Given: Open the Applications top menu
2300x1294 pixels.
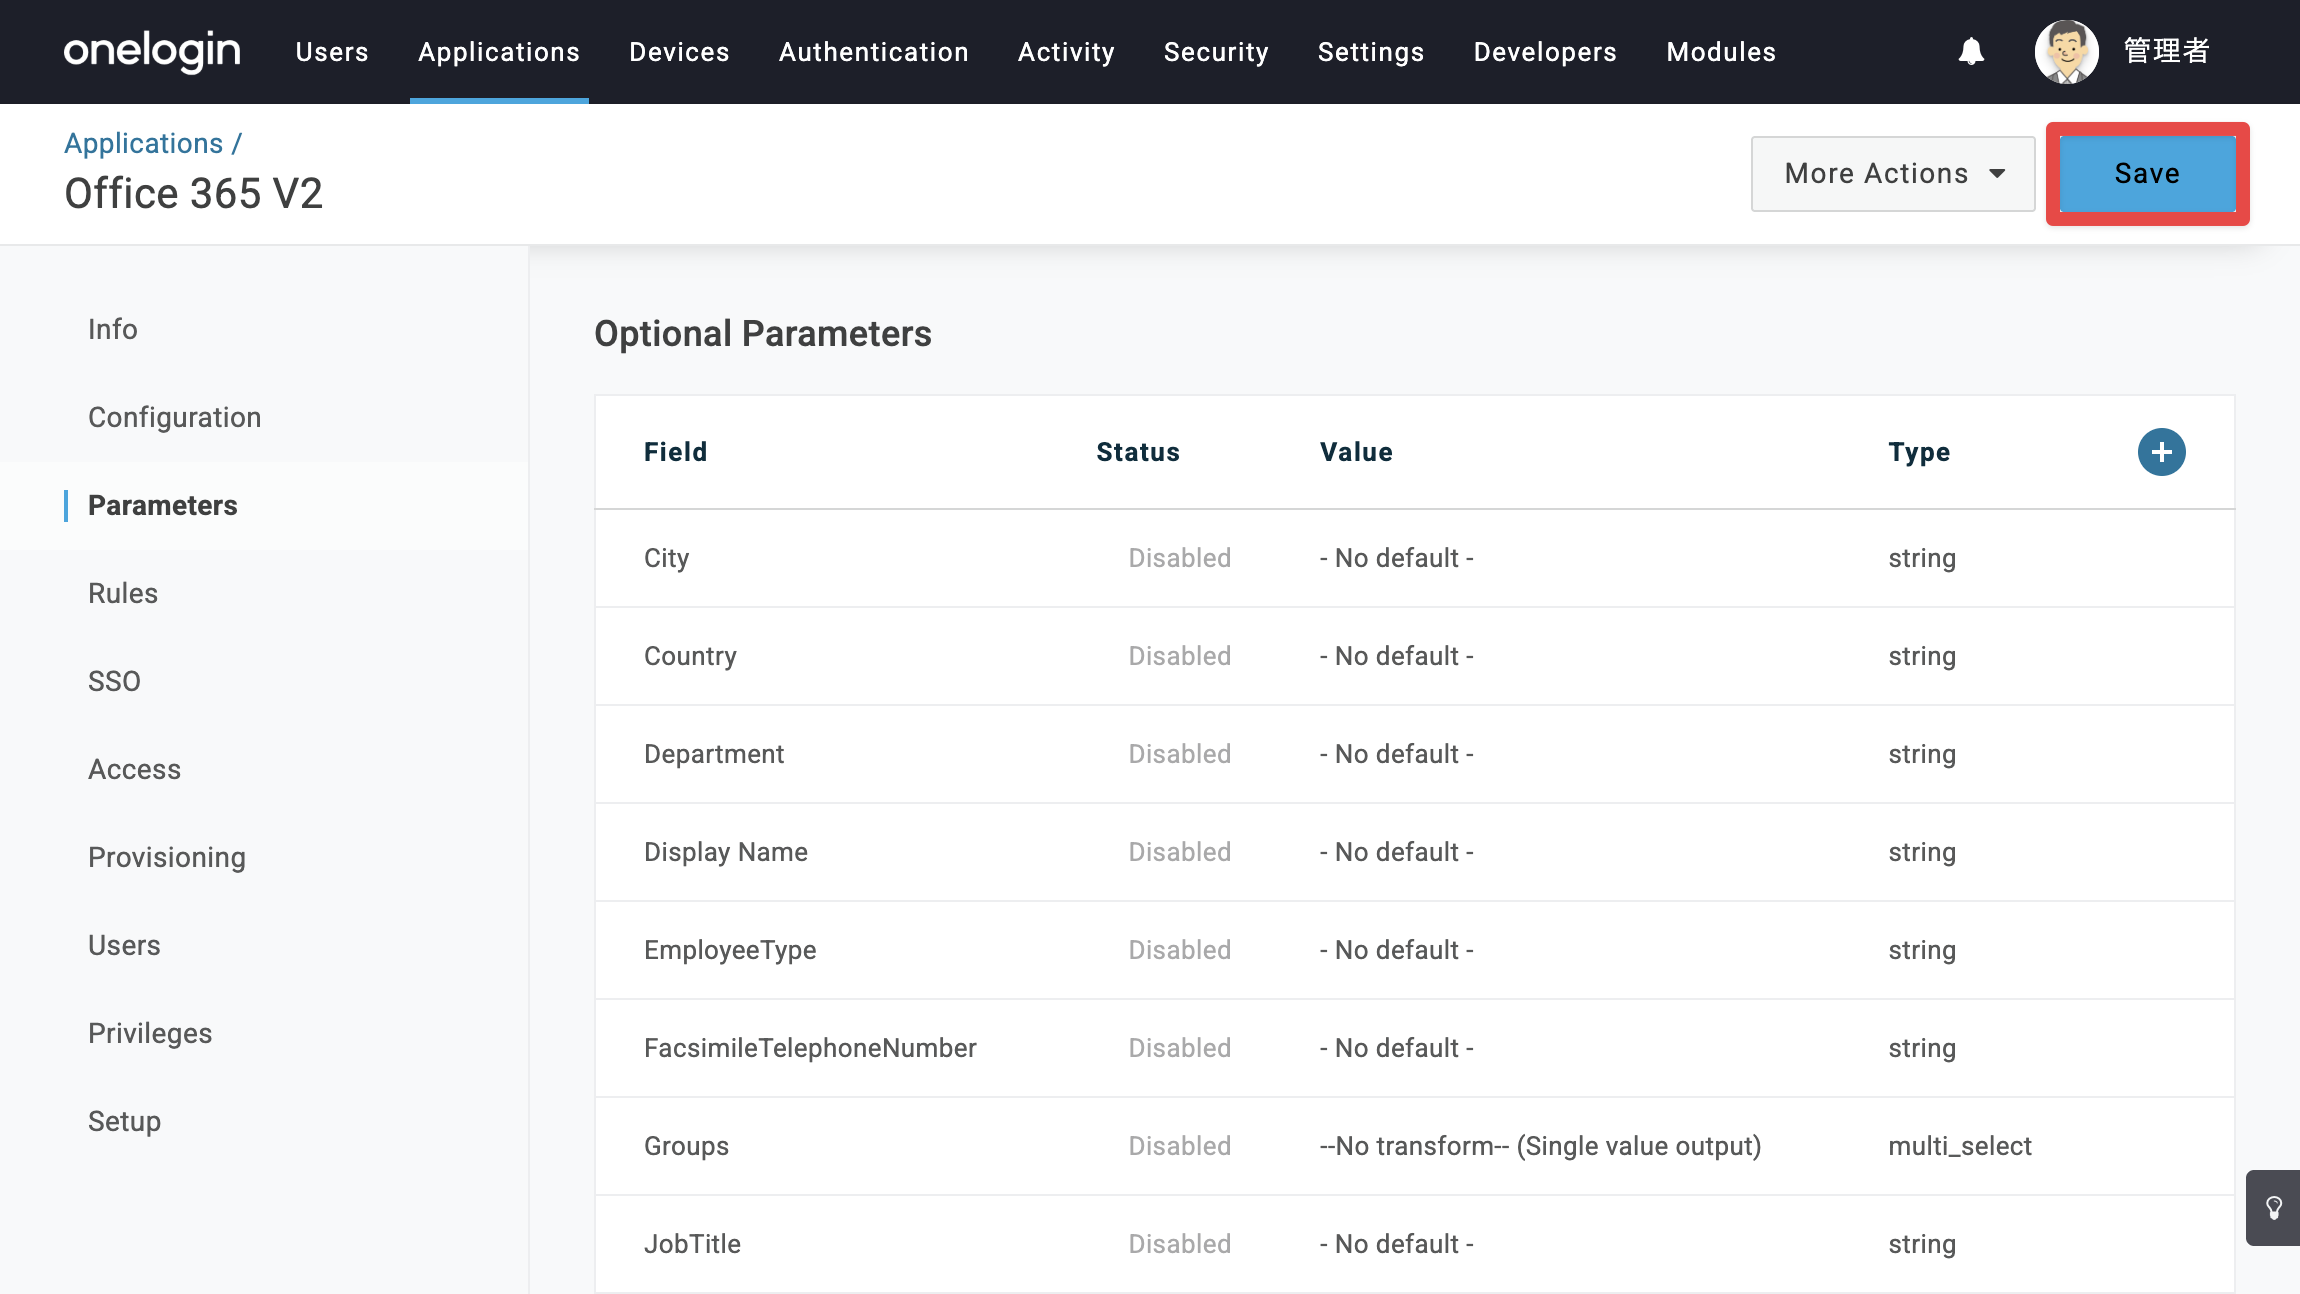Looking at the screenshot, I should point(499,52).
